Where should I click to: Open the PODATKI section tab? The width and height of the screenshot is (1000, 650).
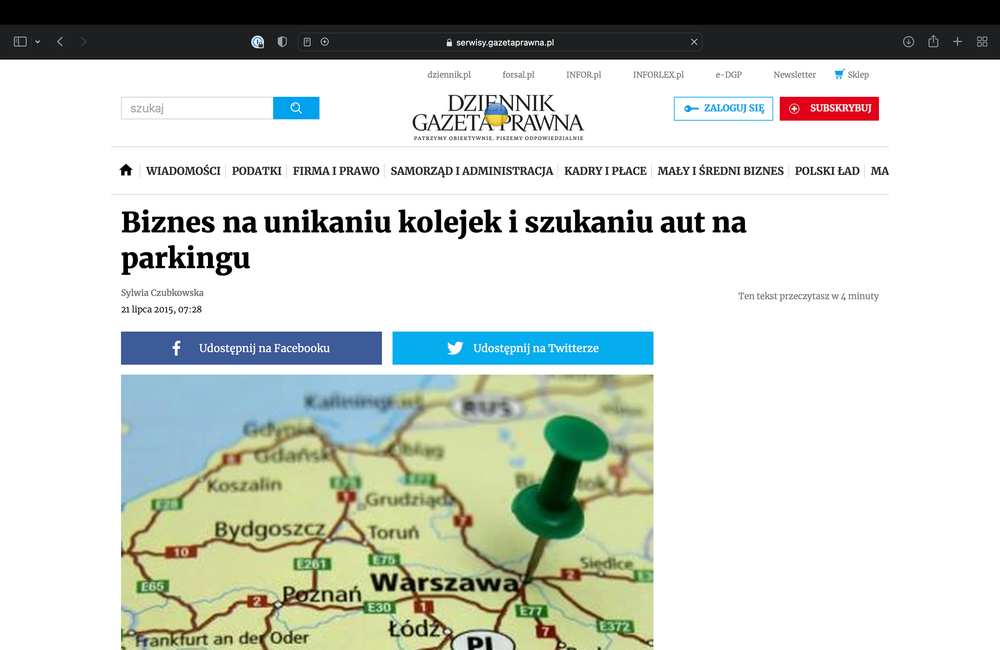tap(256, 171)
